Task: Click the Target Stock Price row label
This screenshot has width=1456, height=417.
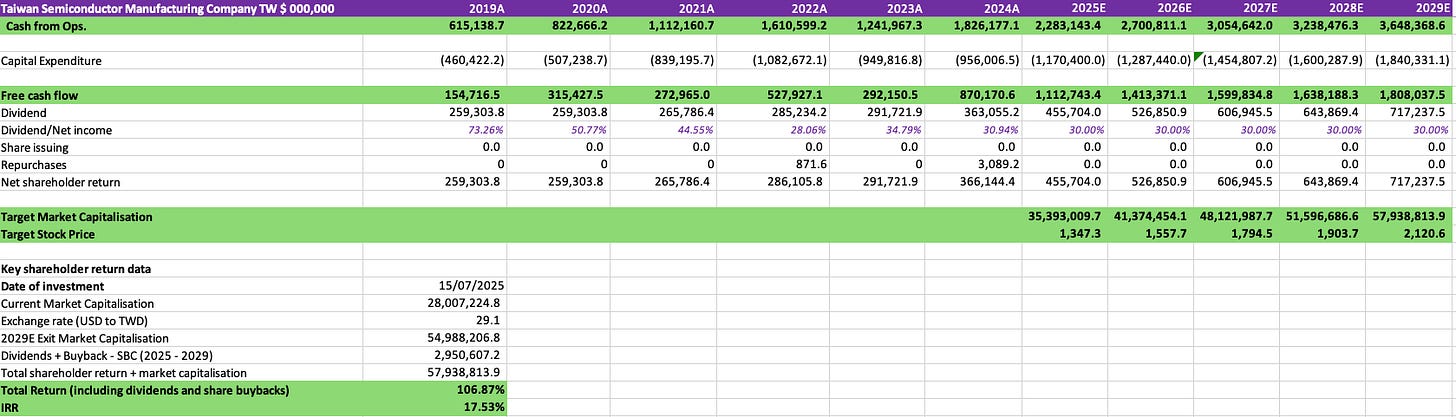Action: point(50,234)
